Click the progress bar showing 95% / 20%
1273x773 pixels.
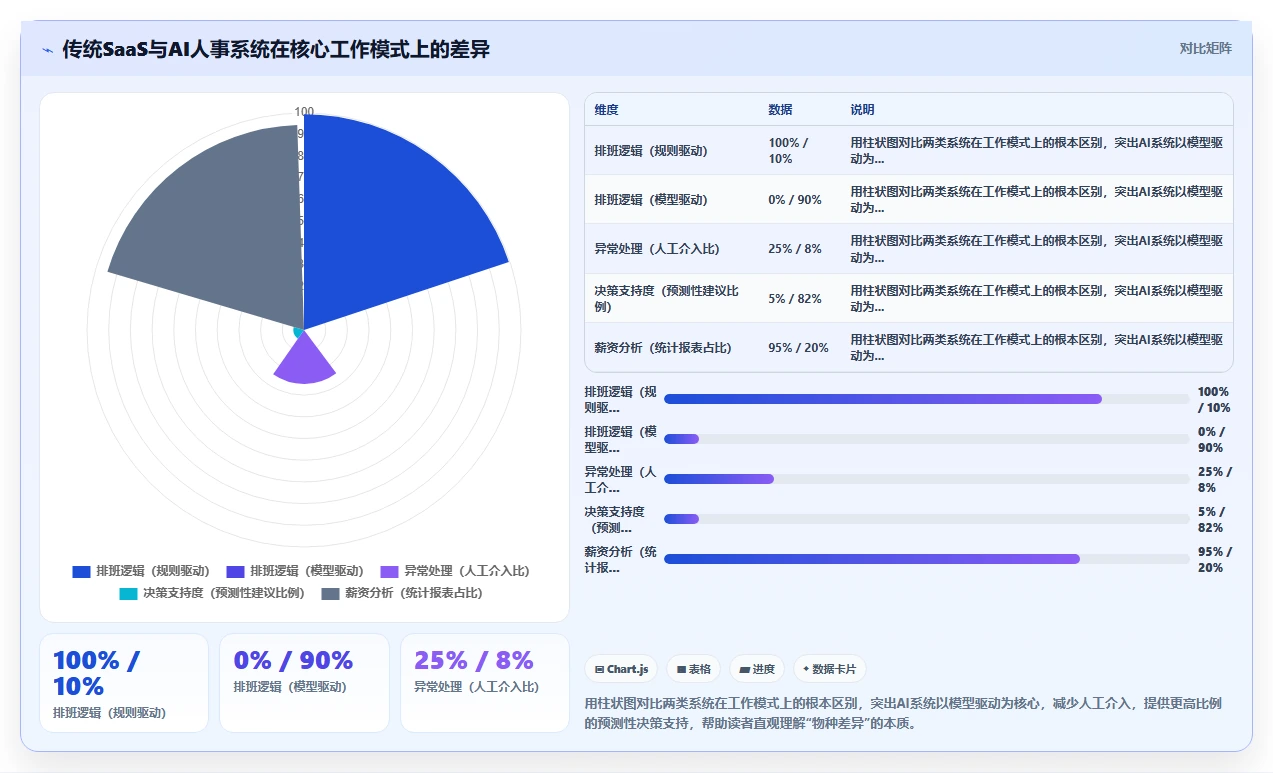[927, 559]
